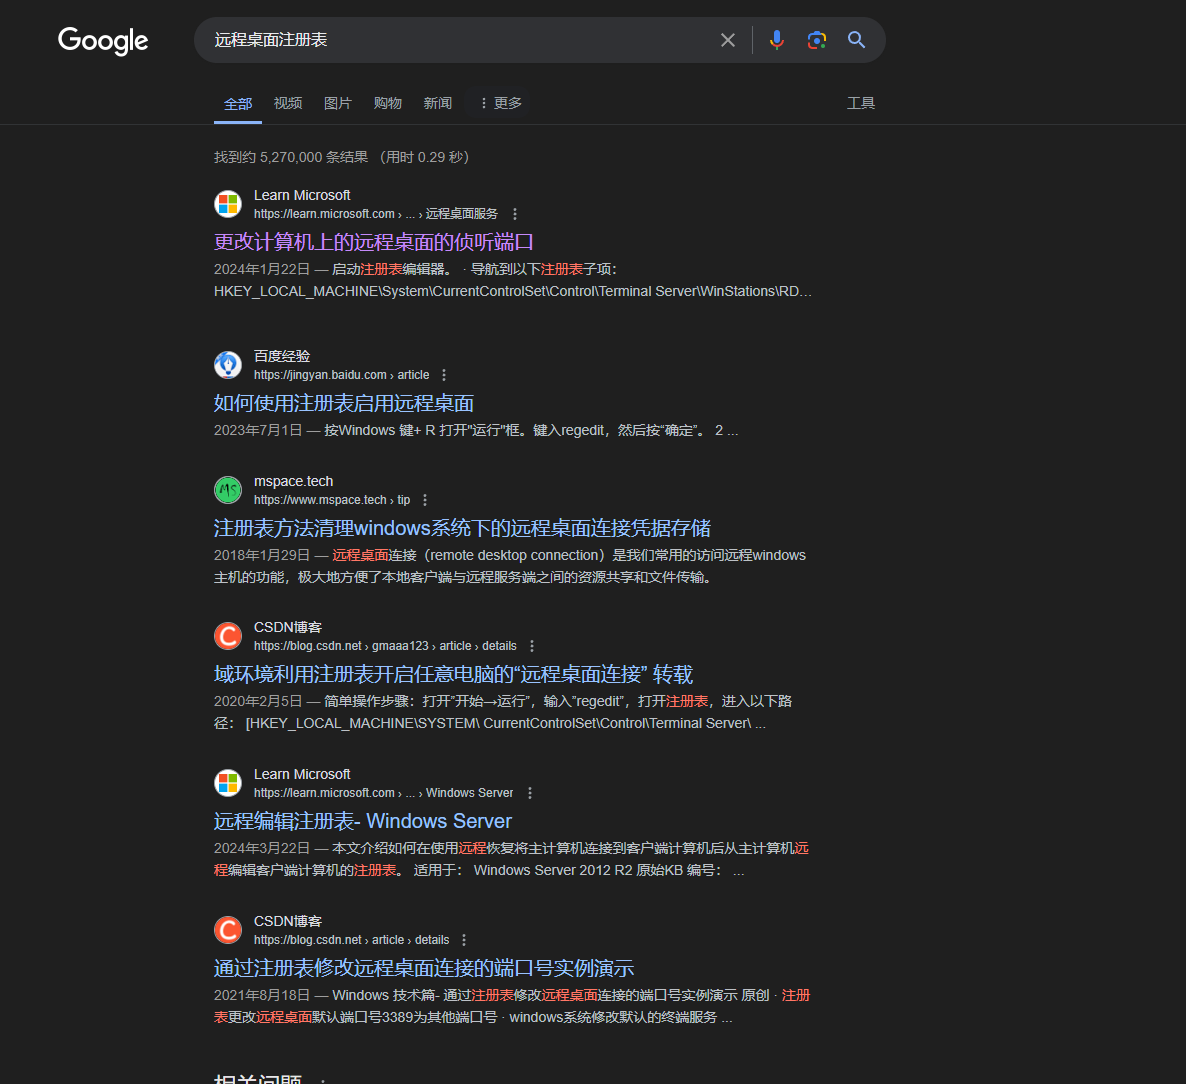Open the three-dot menu beside mspace.tech URL
This screenshot has height=1084, width=1186.
(x=425, y=500)
